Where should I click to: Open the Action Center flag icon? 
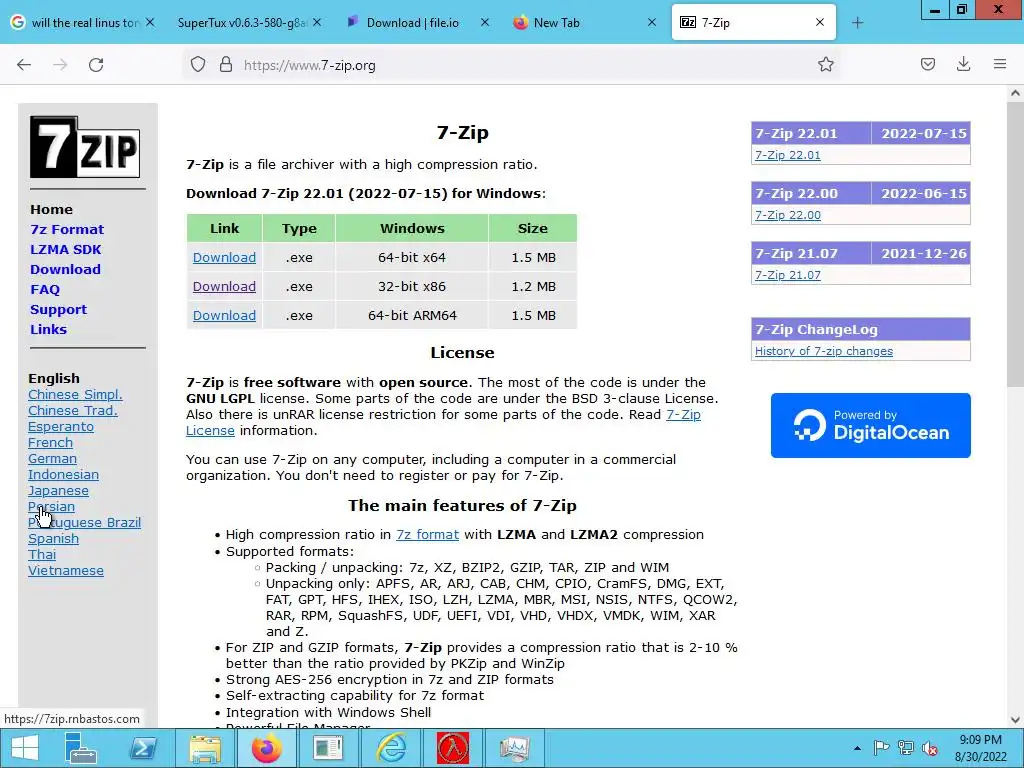click(881, 748)
